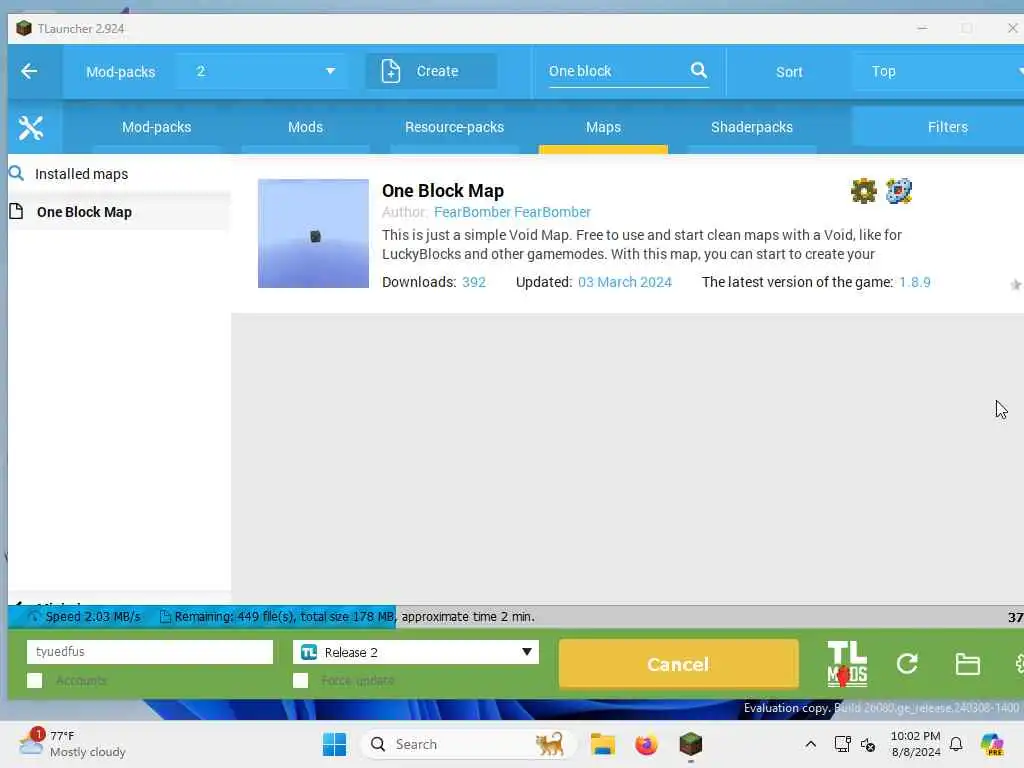
Task: Switch to the Mod-packs tab
Action: 157,127
